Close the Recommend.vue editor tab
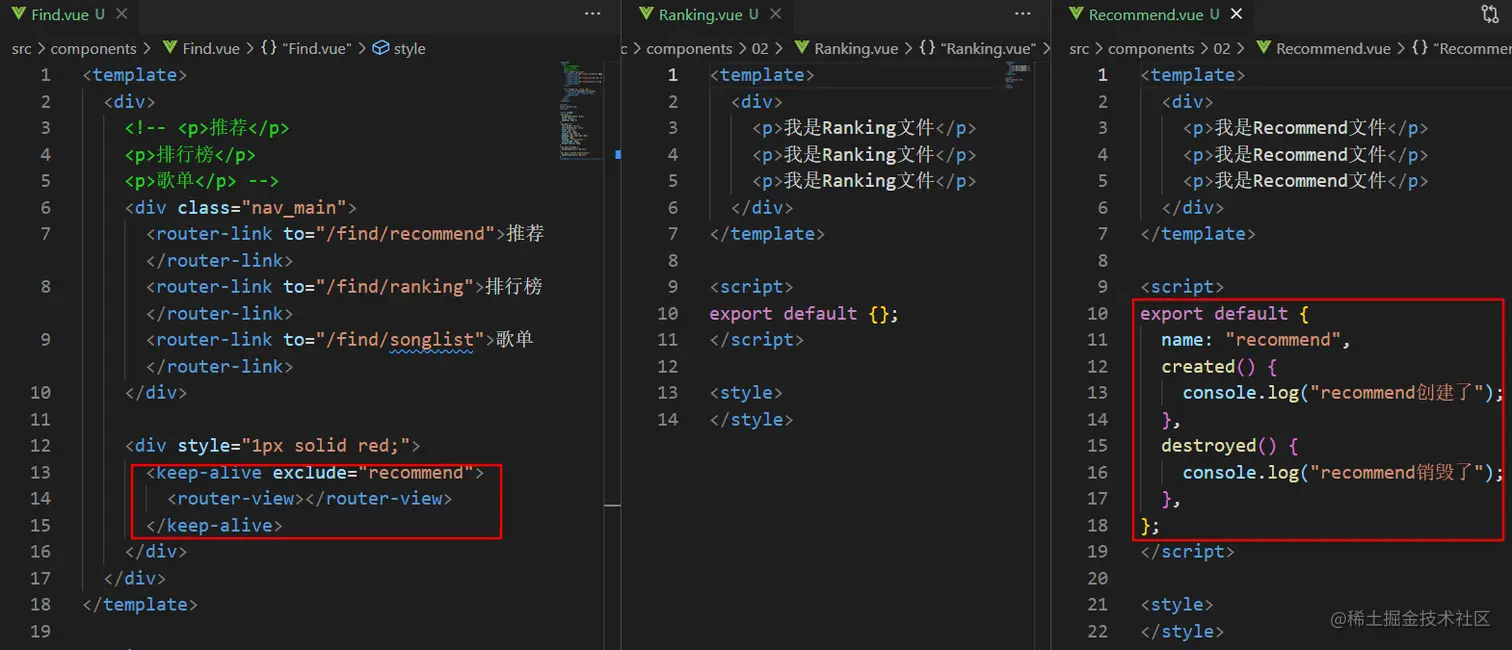The image size is (1512, 650). 1237,14
